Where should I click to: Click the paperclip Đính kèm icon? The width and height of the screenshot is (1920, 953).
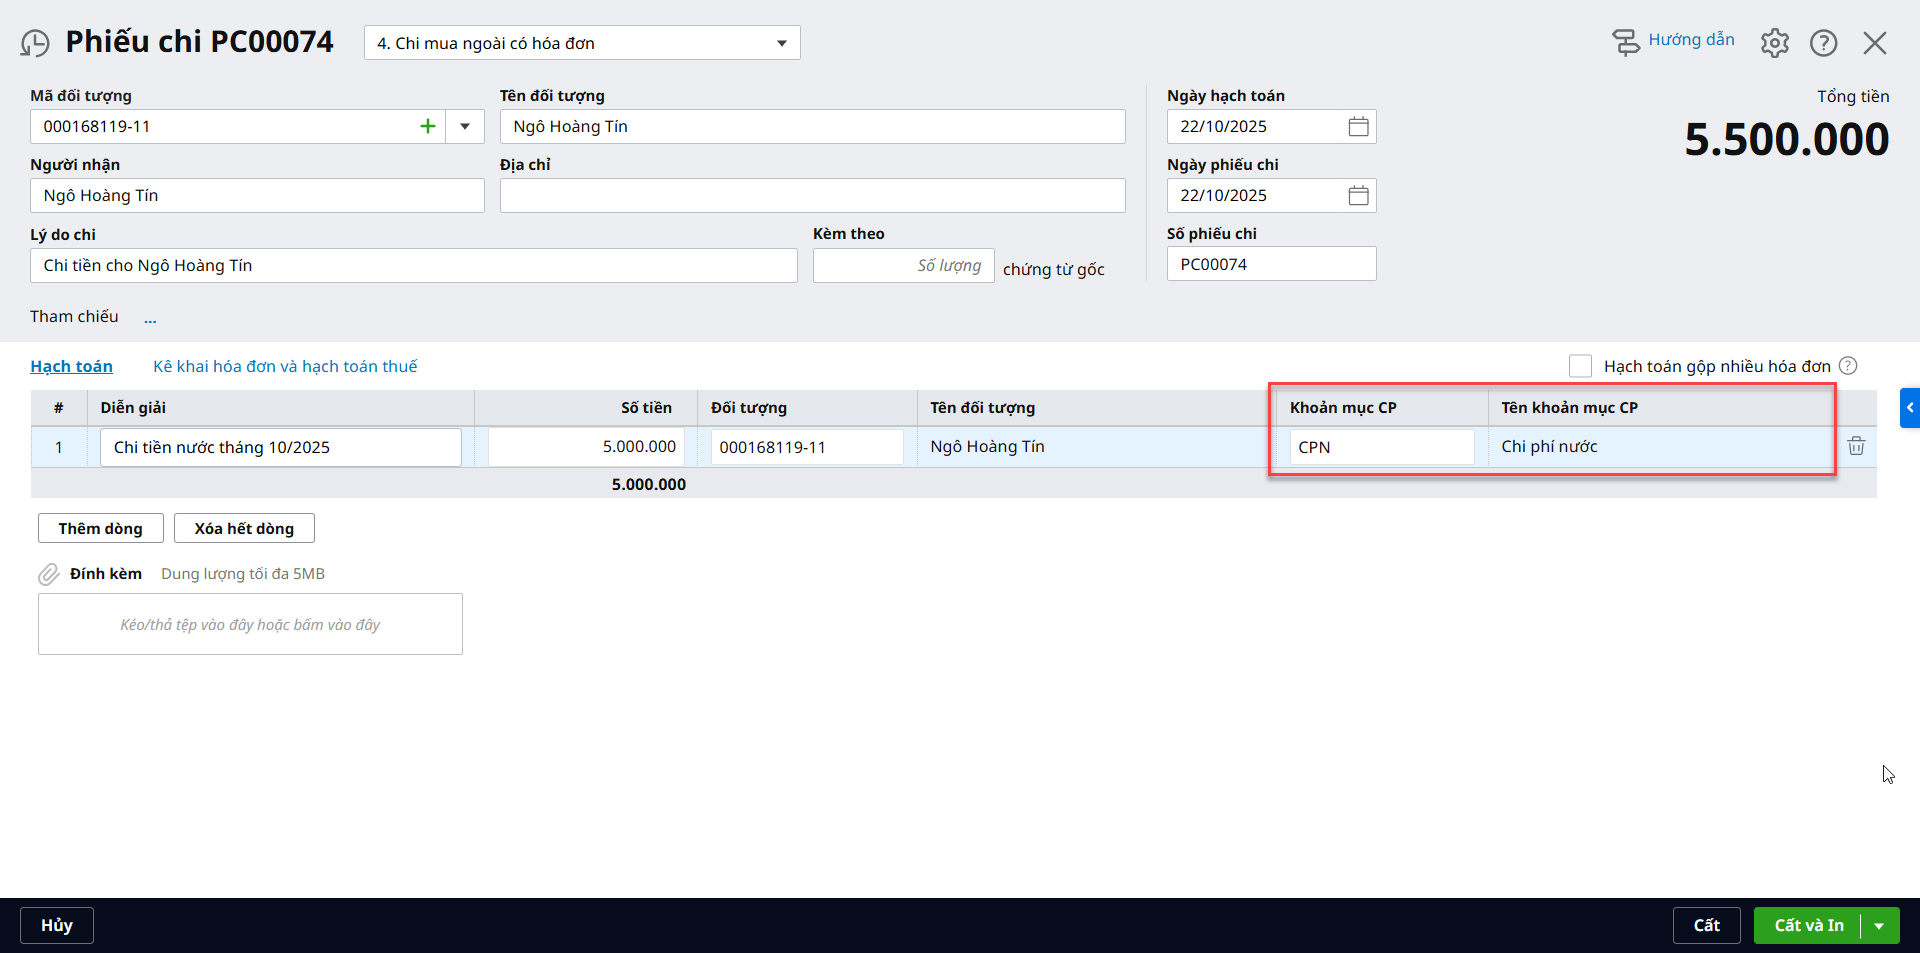49,574
